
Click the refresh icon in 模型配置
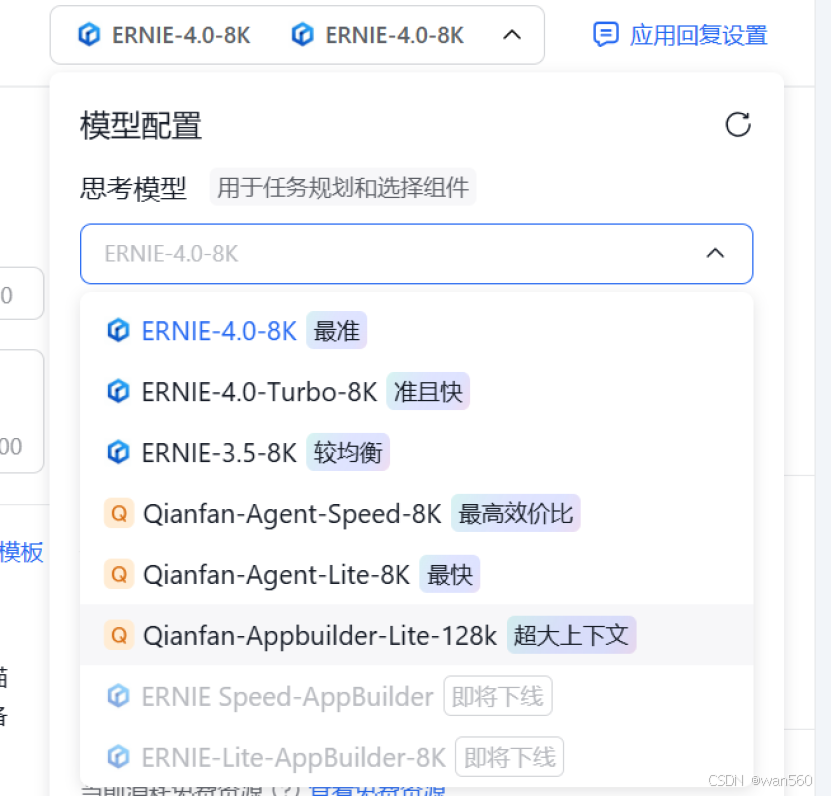[738, 125]
